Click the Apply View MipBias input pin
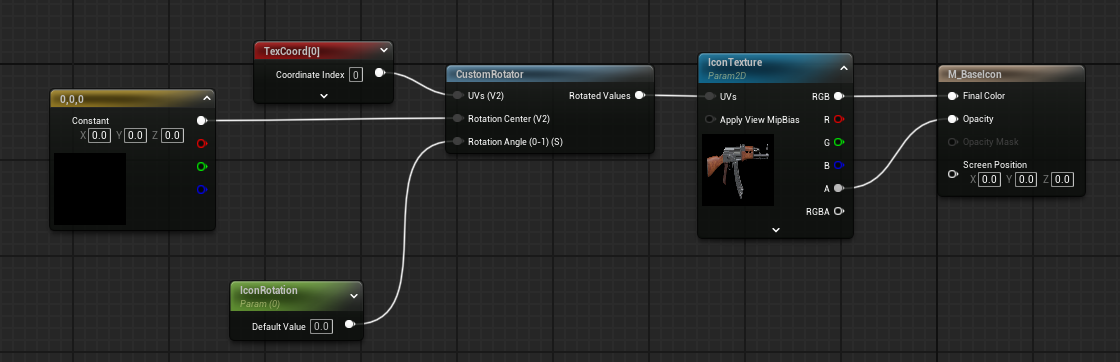The width and height of the screenshot is (1120, 362). point(709,119)
